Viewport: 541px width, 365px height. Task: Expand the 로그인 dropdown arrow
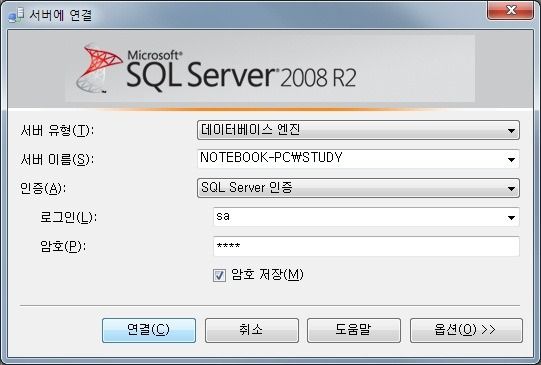point(511,217)
